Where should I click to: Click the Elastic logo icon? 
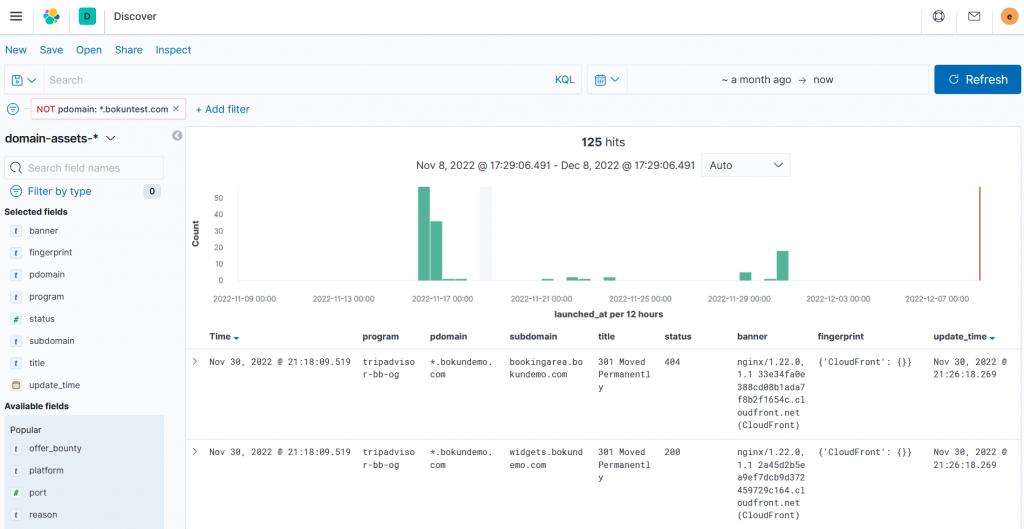[51, 16]
